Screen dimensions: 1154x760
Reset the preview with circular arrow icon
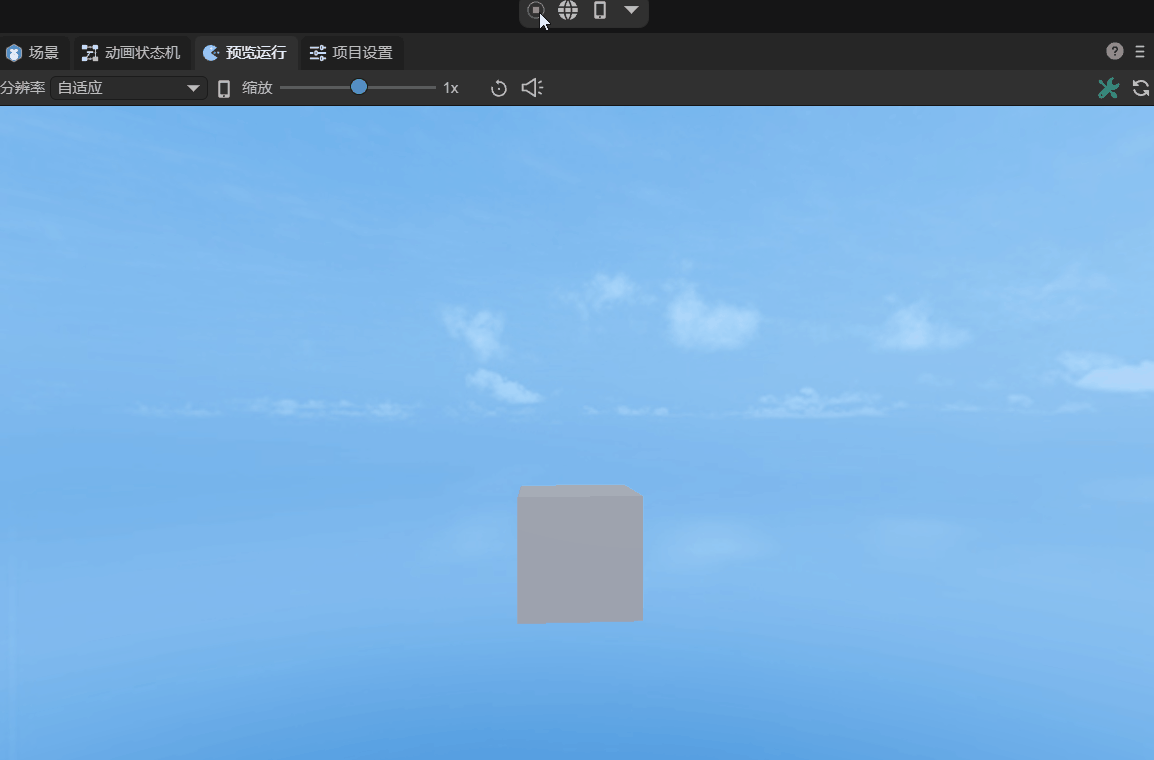coord(499,88)
